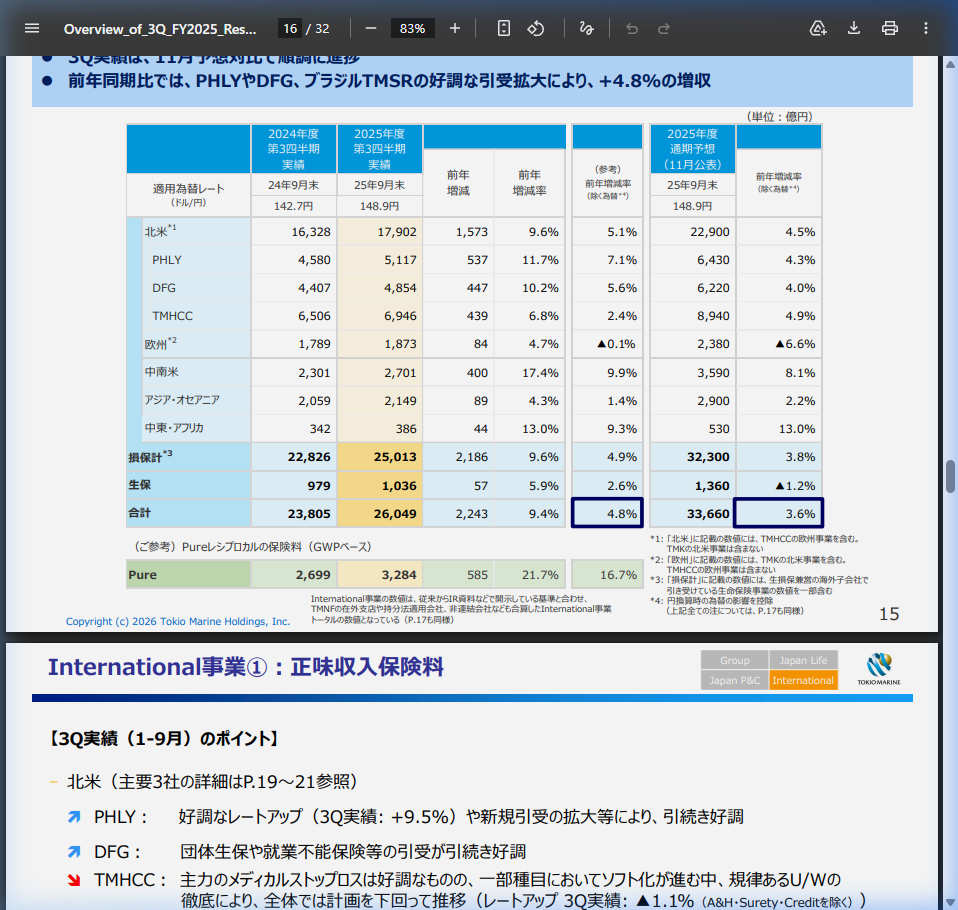The width and height of the screenshot is (958, 910).
Task: Click the highlighted 4.8% total cell
Action: coord(607,513)
